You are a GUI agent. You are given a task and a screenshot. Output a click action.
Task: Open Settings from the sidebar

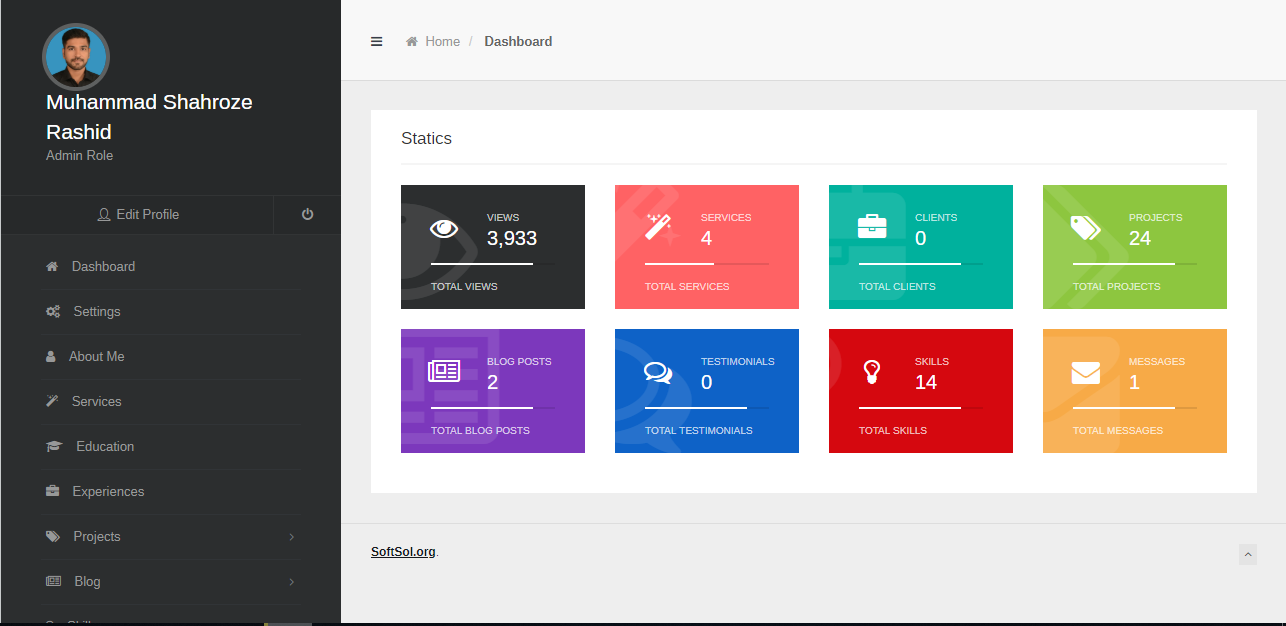[96, 312]
